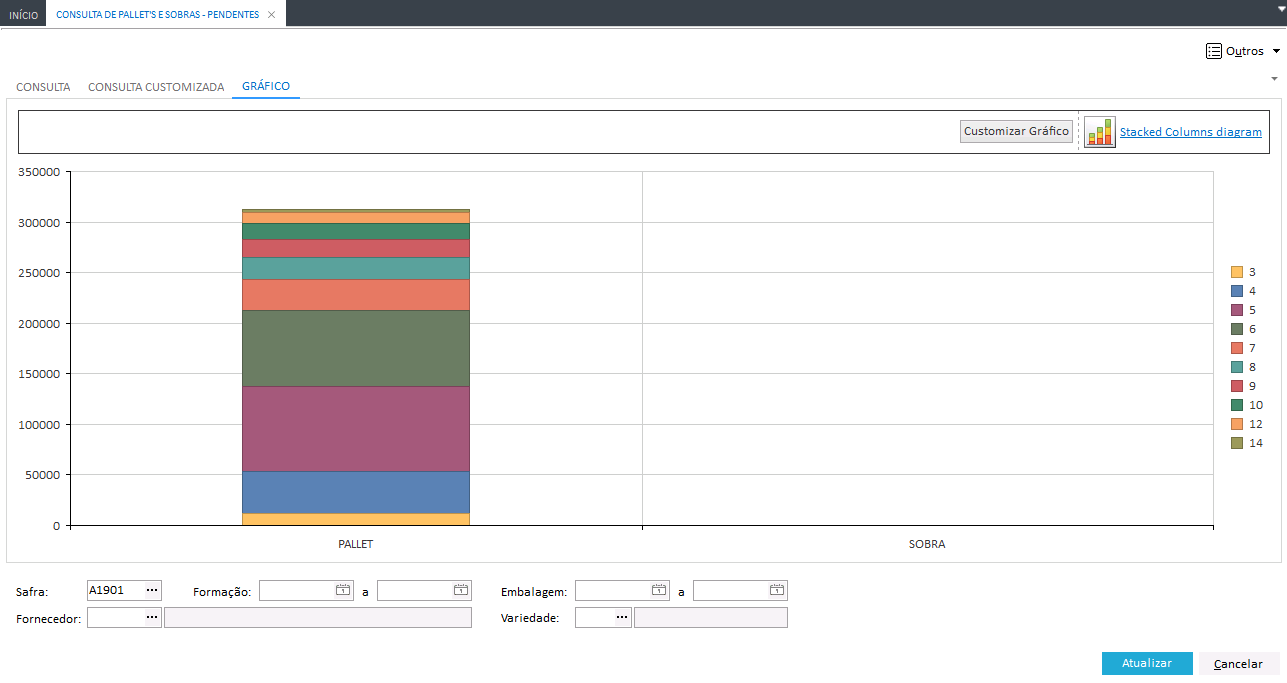Click the 350000 axis value
Image resolution: width=1287 pixels, height=683 pixels.
pos(39,172)
